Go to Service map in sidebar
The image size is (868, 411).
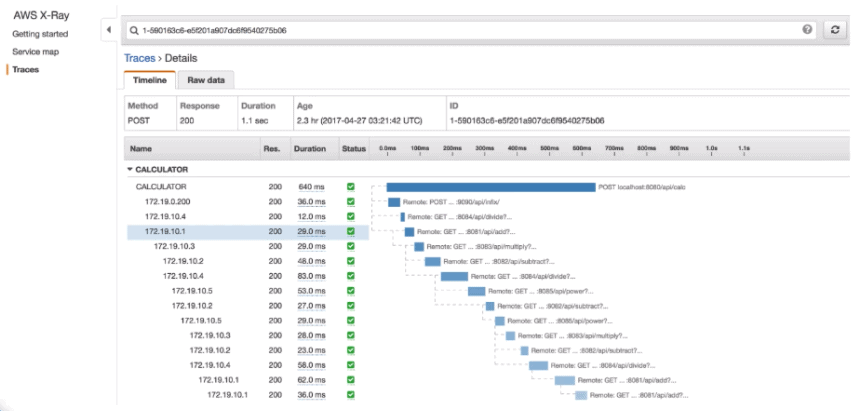click(35, 52)
